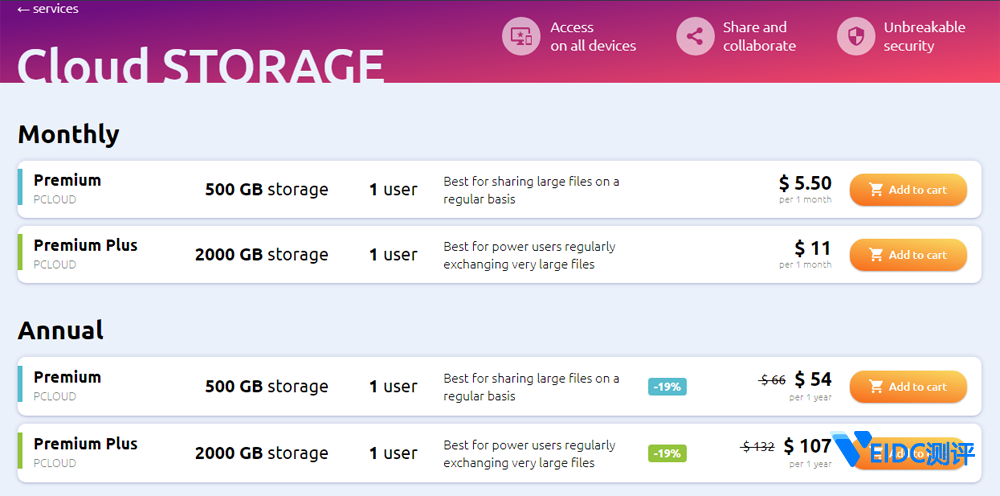Click the struck-through $66 original price
This screenshot has width=1000, height=496.
[x=772, y=380]
